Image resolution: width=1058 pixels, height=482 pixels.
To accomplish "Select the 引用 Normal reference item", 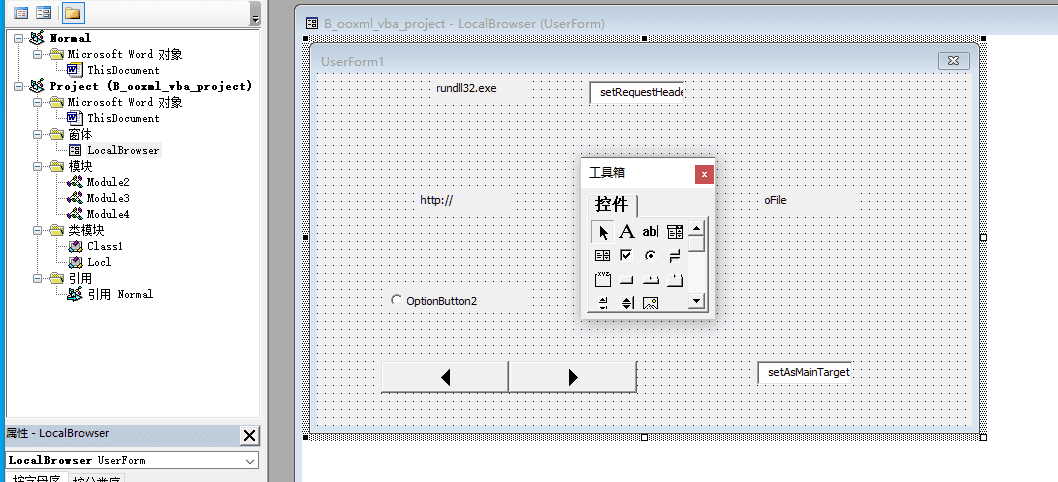I will tap(120, 294).
